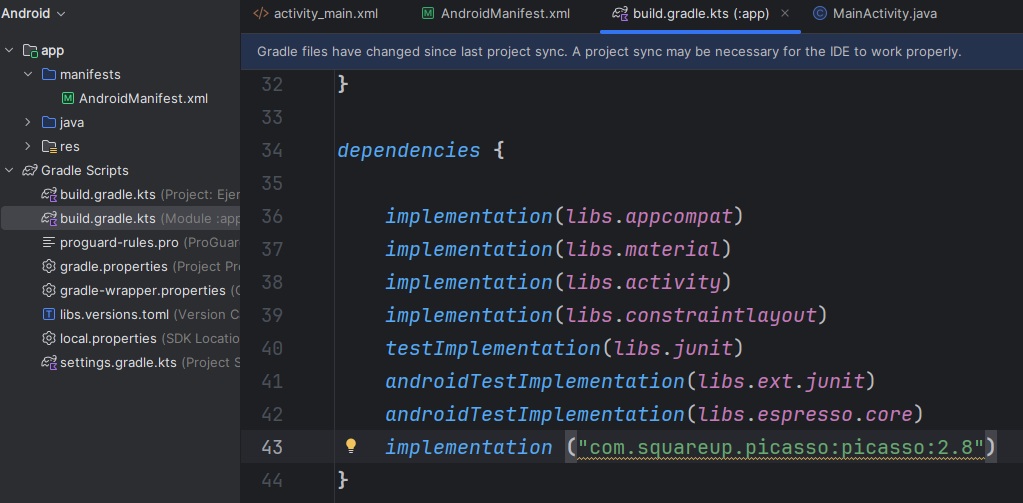Screen dimensions: 1023x503
Task: Click project-level build.gradle.kts gradle icon
Action: pos(49,194)
